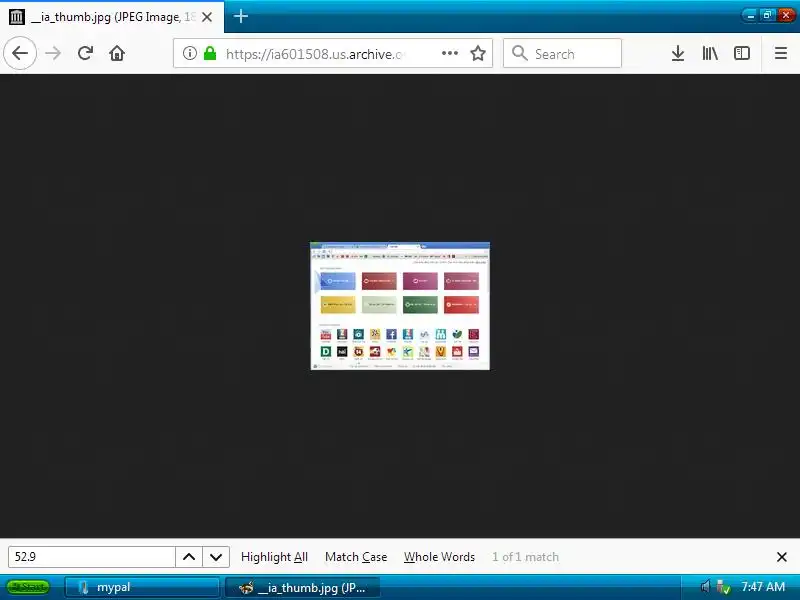Open the Downloads panel
The width and height of the screenshot is (800, 600).
678,53
